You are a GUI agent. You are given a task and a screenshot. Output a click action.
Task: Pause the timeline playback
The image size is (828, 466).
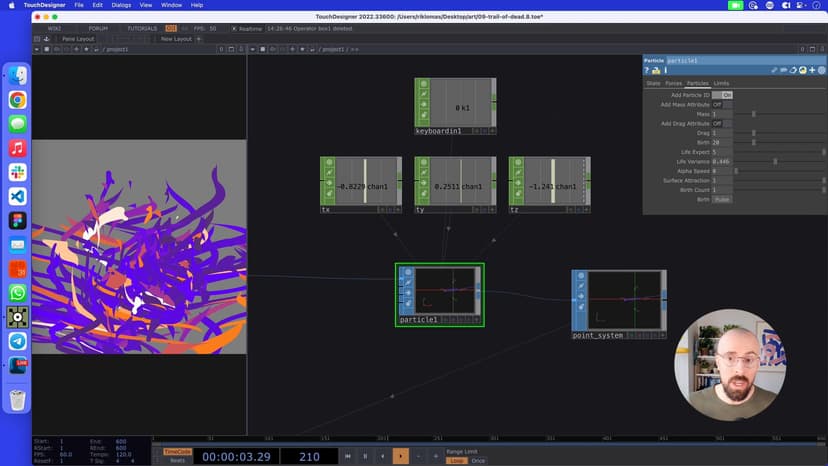click(365, 456)
